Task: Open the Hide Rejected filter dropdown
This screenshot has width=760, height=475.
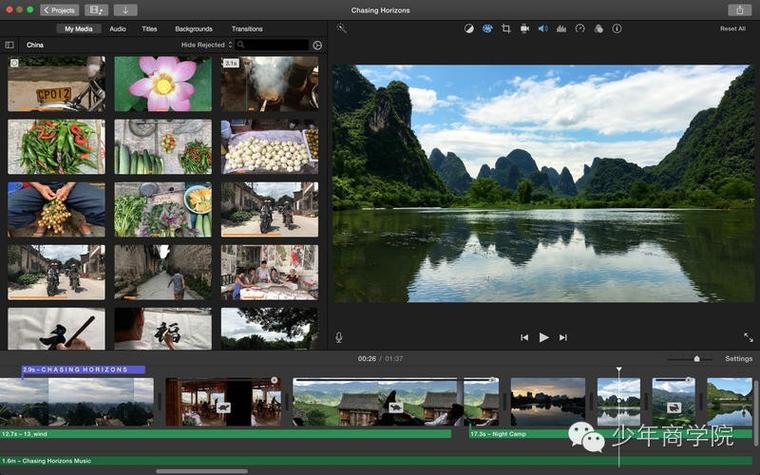Action: tap(206, 45)
